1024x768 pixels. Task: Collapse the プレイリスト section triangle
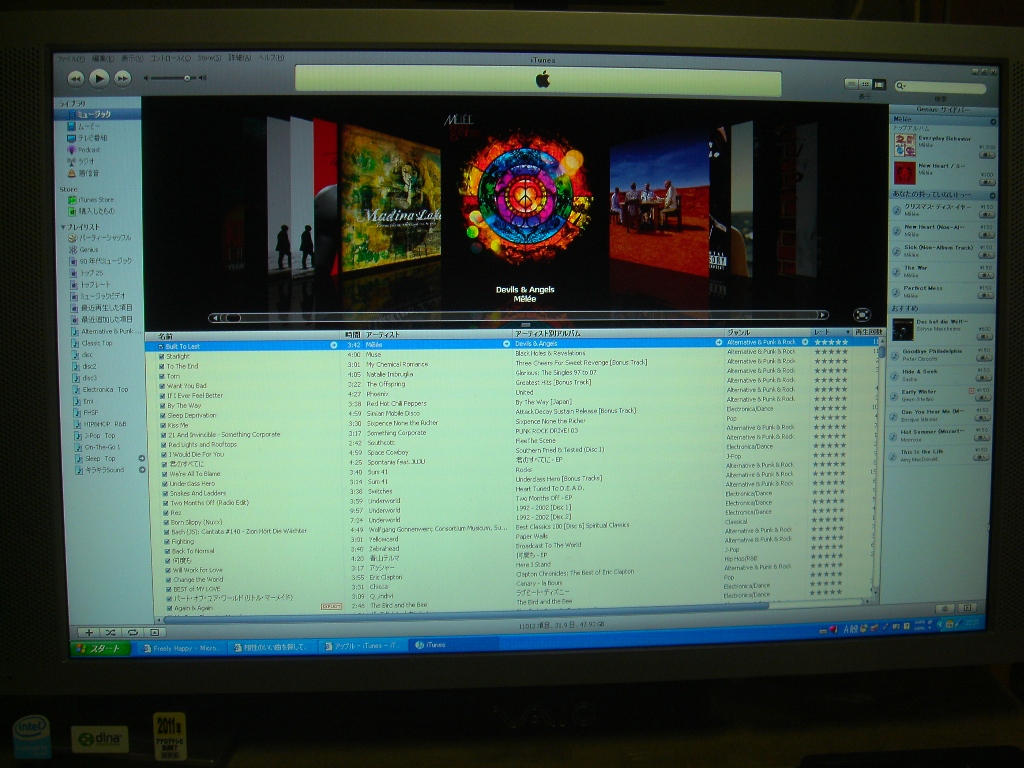point(63,227)
